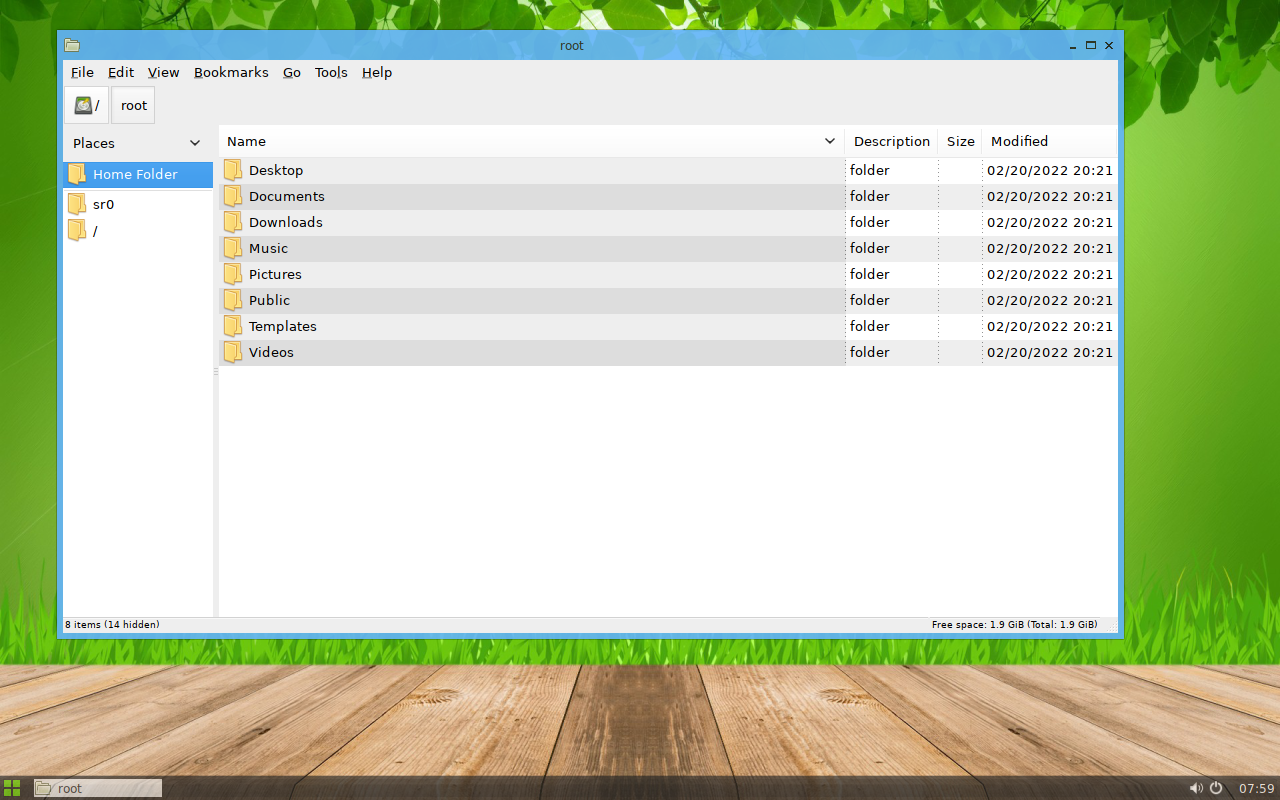Click the clock in the taskbar
The image size is (1280, 800).
(1255, 787)
